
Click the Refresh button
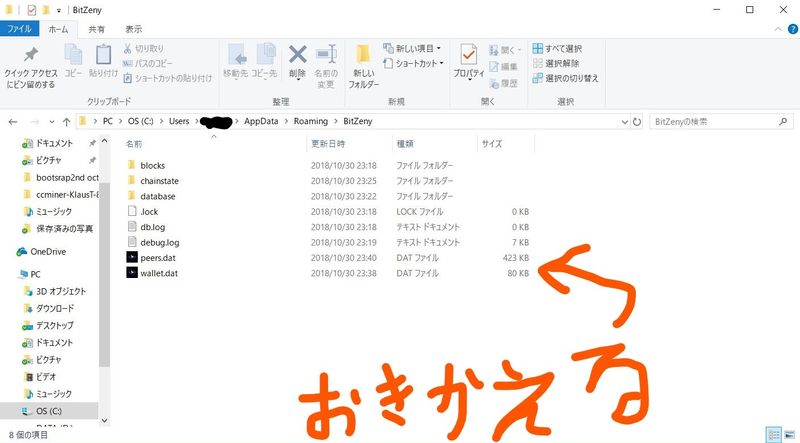point(637,122)
